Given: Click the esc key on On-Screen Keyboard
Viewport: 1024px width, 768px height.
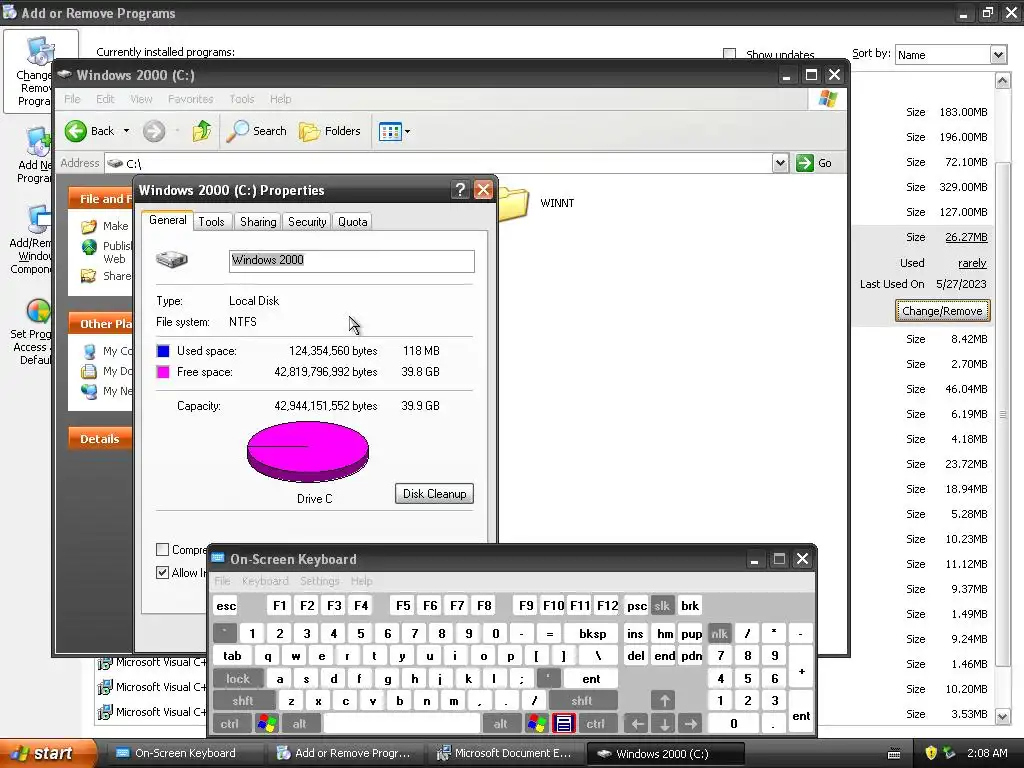Looking at the screenshot, I should point(226,606).
